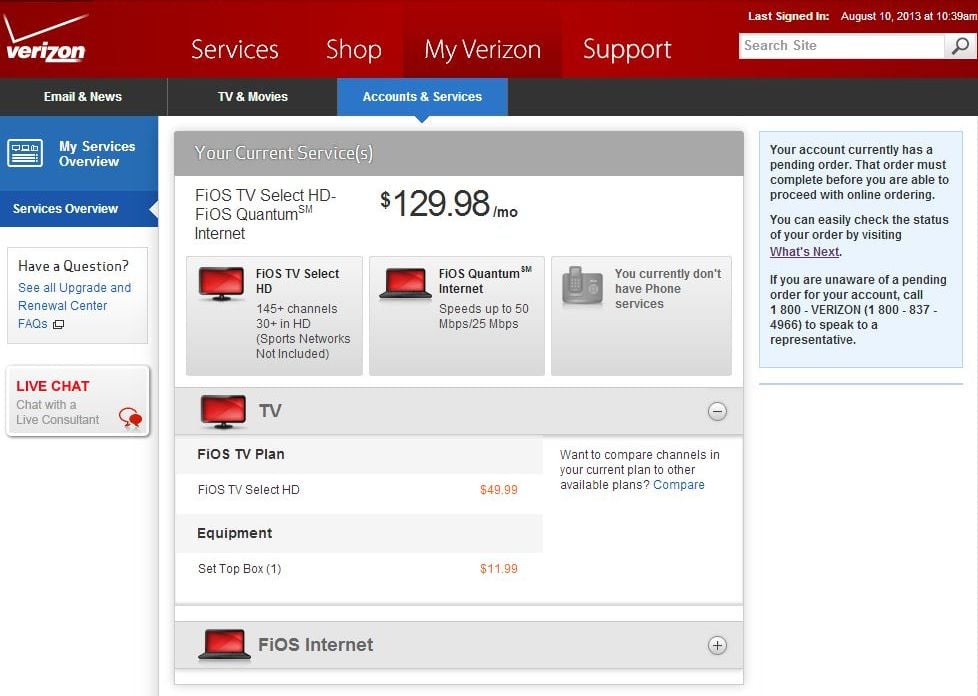Click the external link icon beside FAQs

click(x=58, y=324)
